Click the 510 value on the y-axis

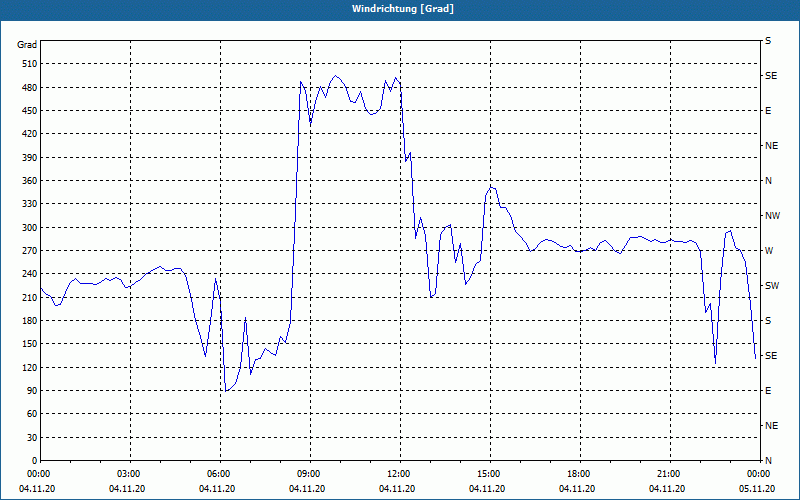click(30, 64)
